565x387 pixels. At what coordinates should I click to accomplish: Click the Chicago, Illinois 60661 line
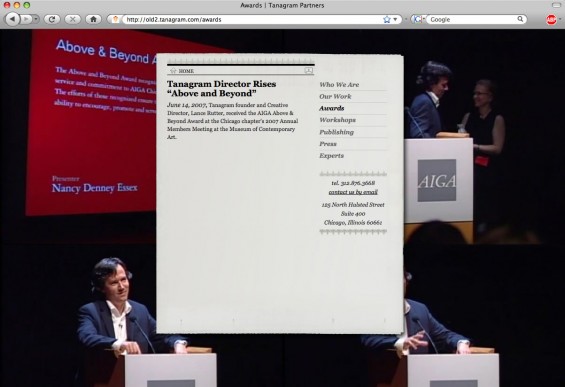point(353,223)
